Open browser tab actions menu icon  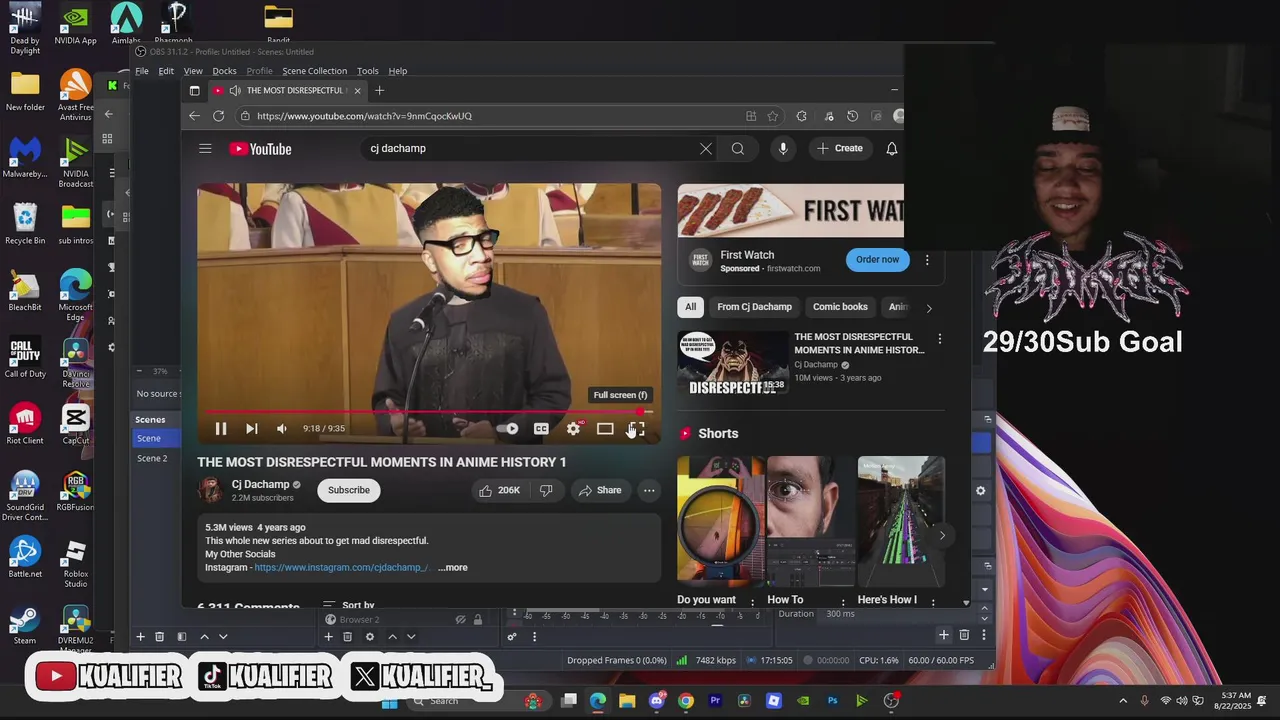(194, 90)
